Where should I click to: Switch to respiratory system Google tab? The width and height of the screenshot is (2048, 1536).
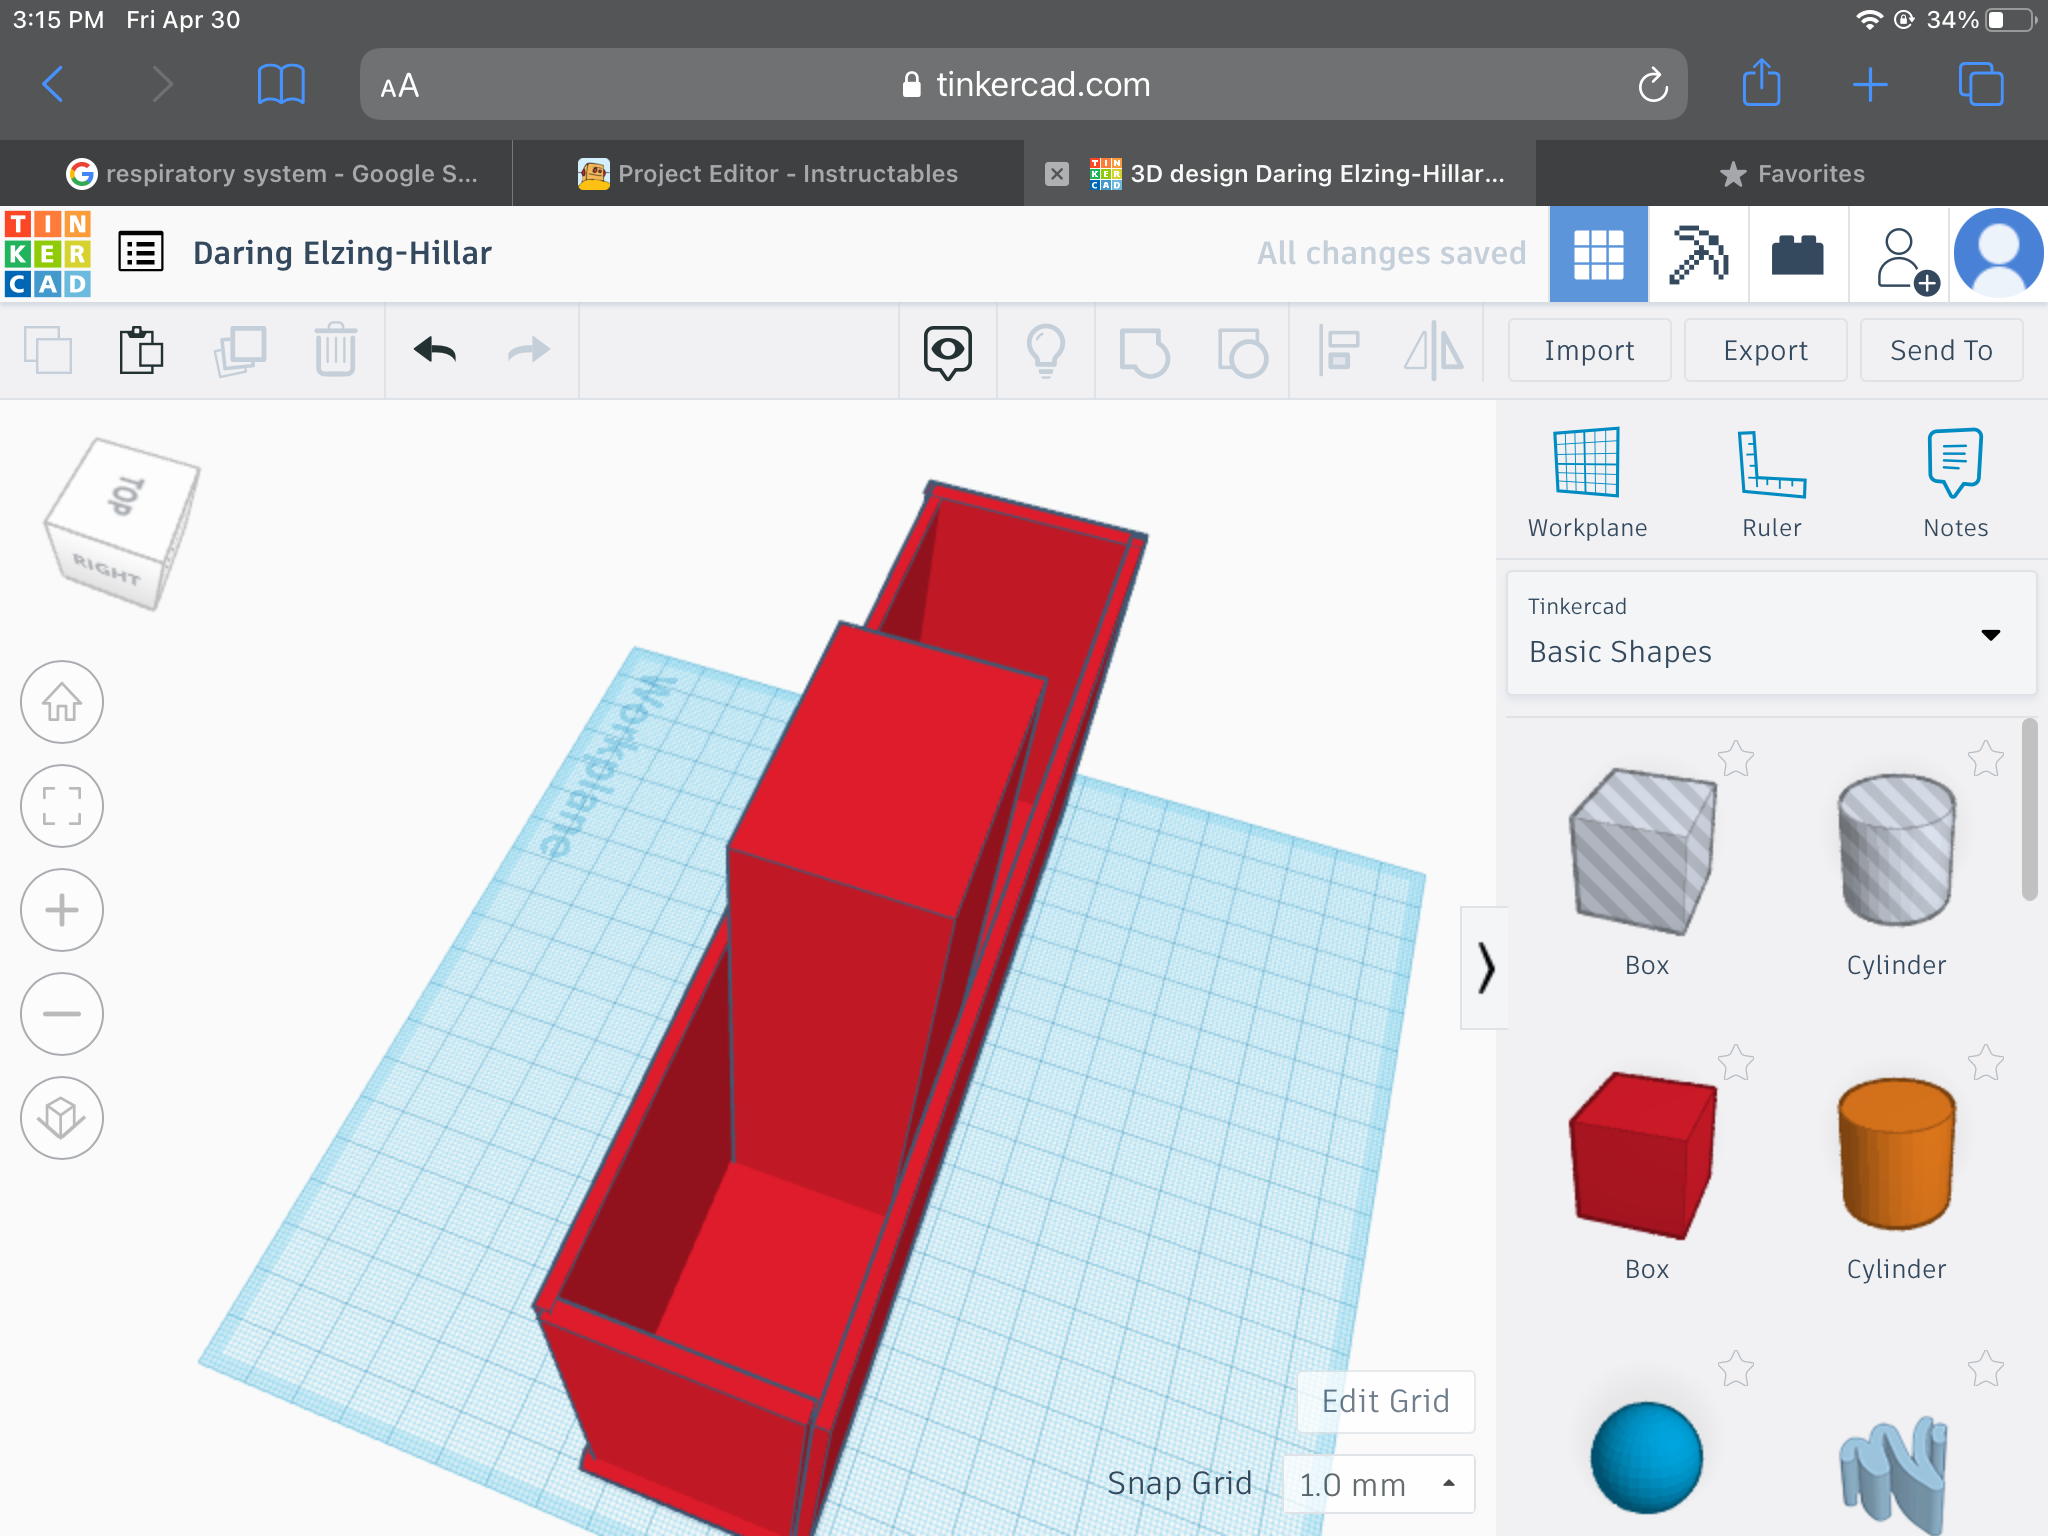[256, 173]
